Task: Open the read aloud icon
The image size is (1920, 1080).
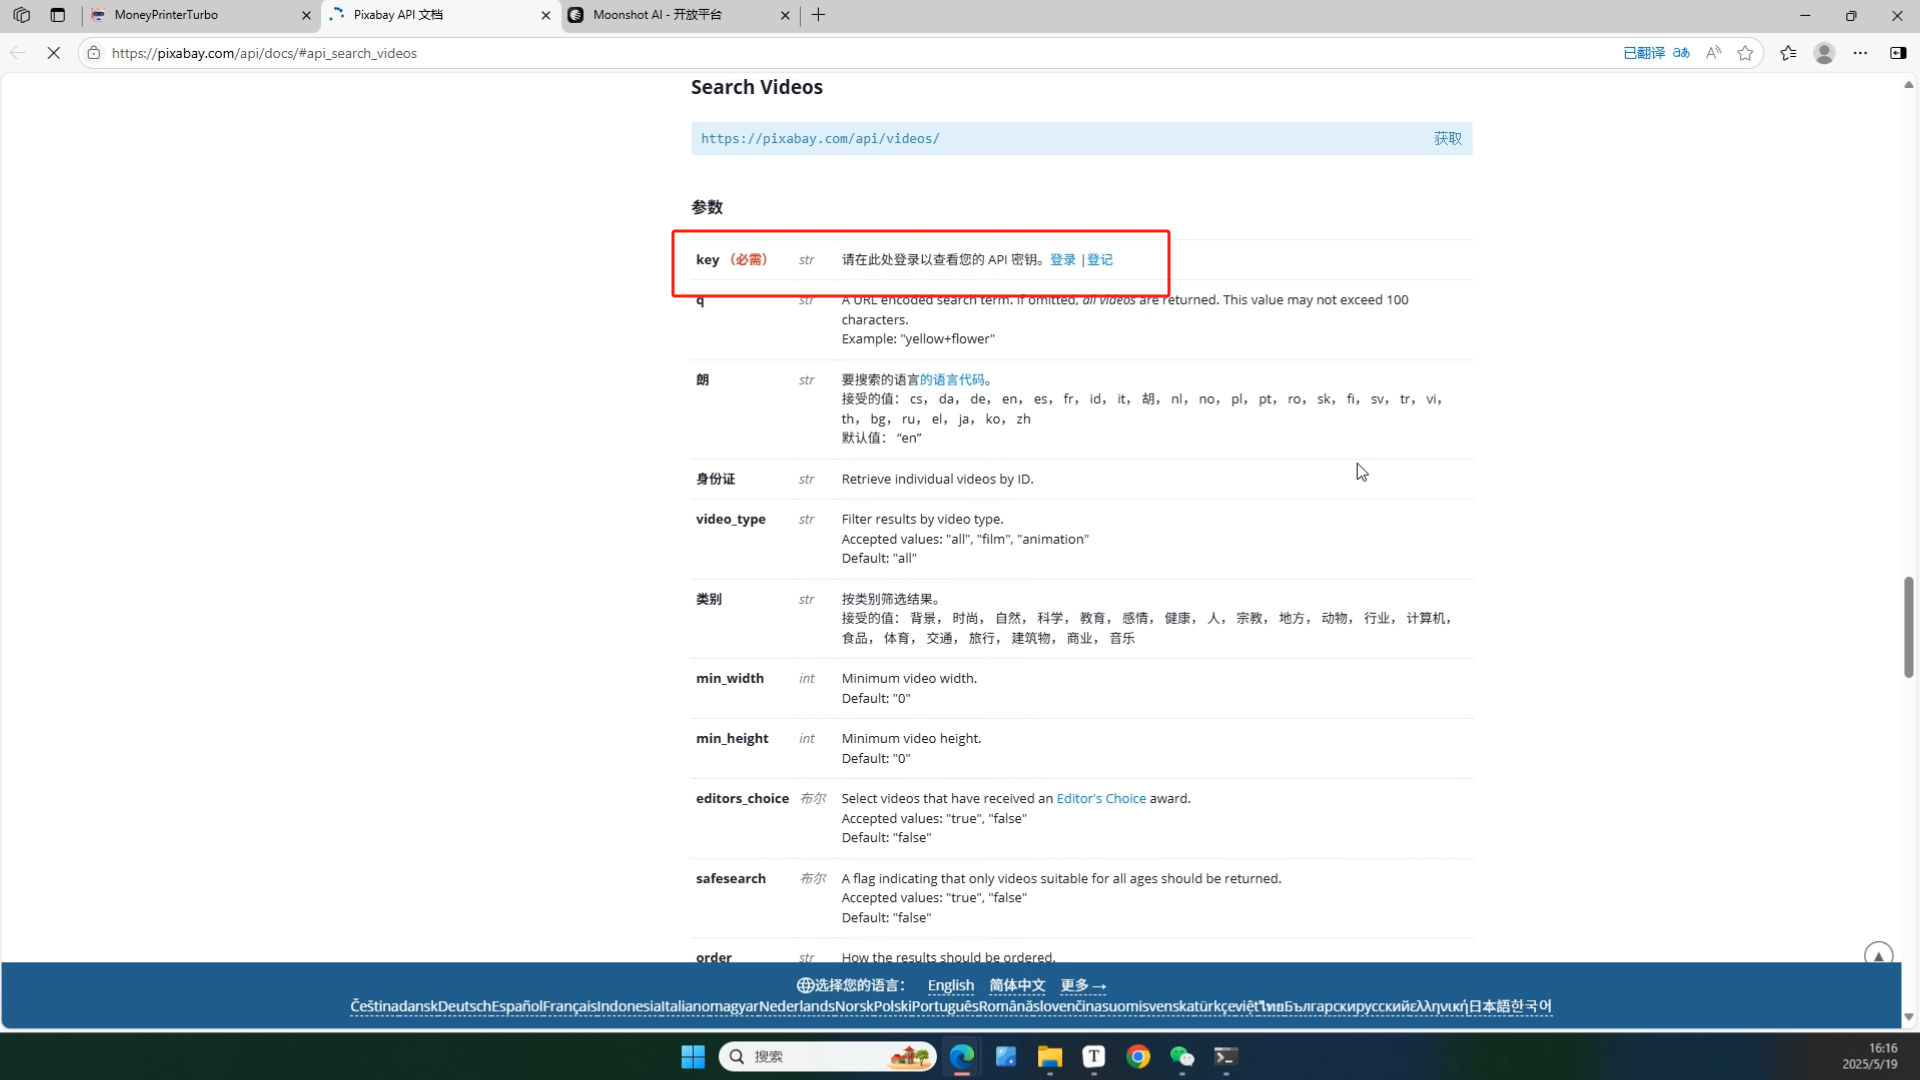Action: [x=1713, y=53]
